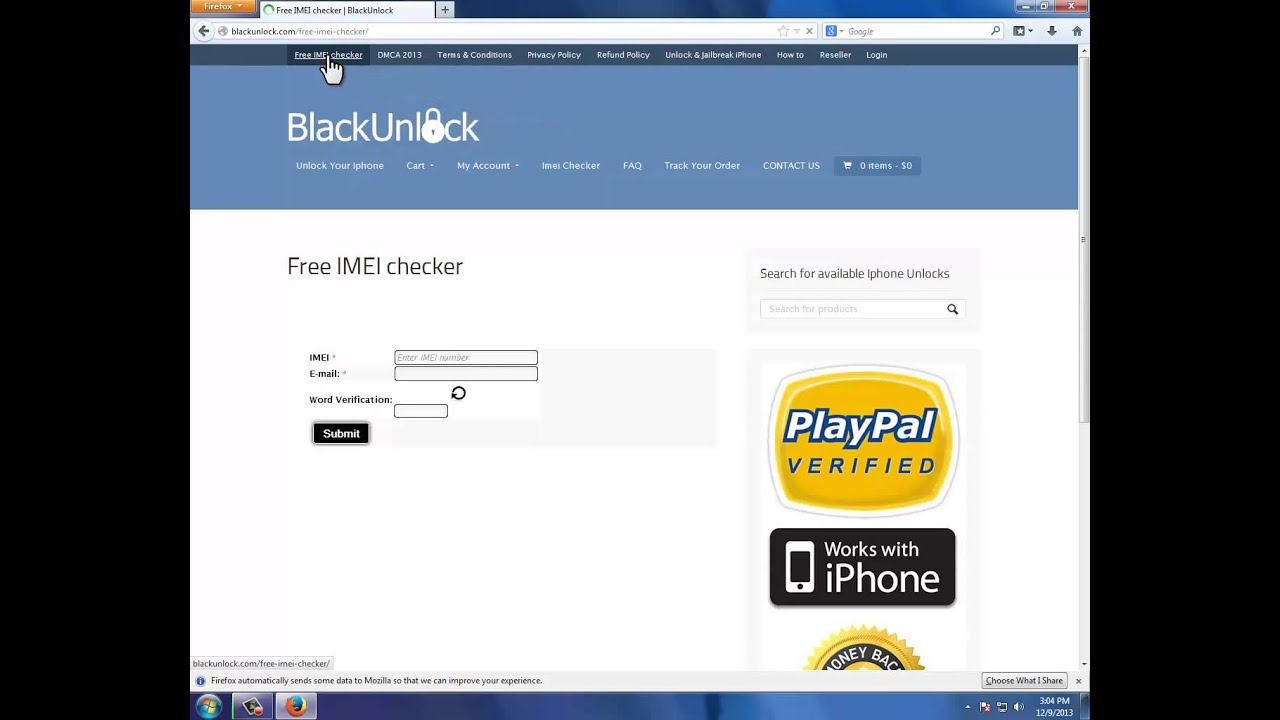This screenshot has width=1280, height=720.
Task: Select the Free IMEI checker browser tab
Action: [x=346, y=10]
